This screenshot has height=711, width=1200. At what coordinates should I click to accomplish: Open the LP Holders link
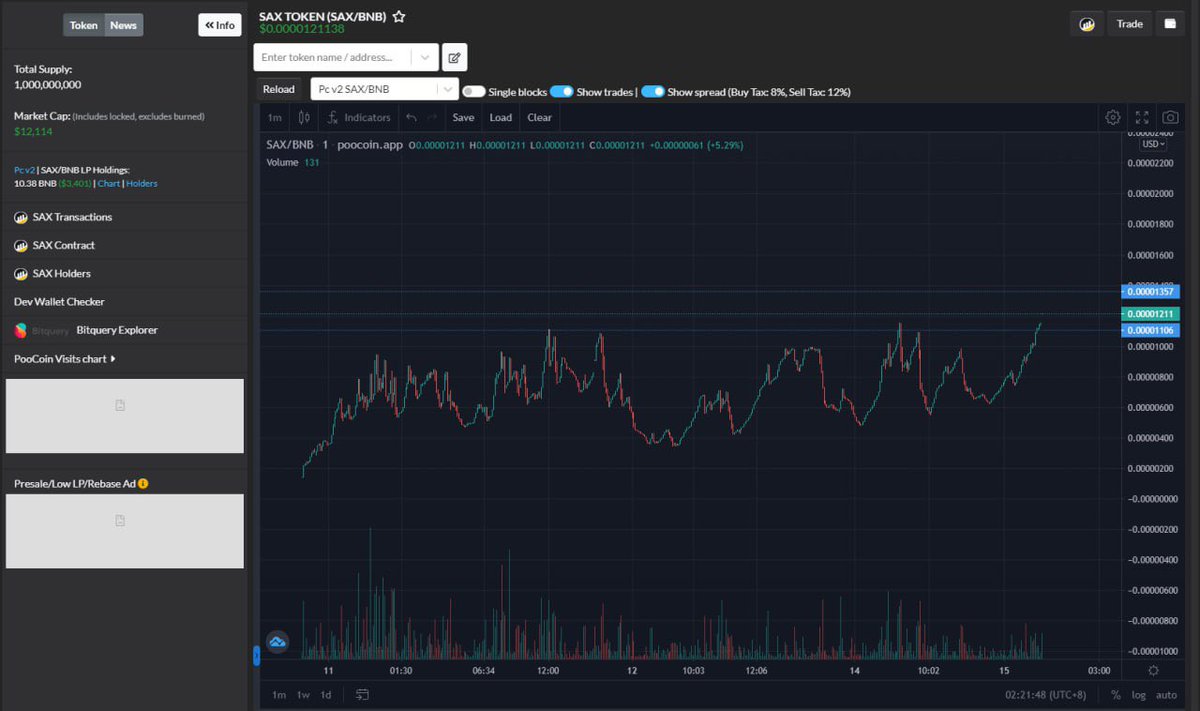coord(141,183)
